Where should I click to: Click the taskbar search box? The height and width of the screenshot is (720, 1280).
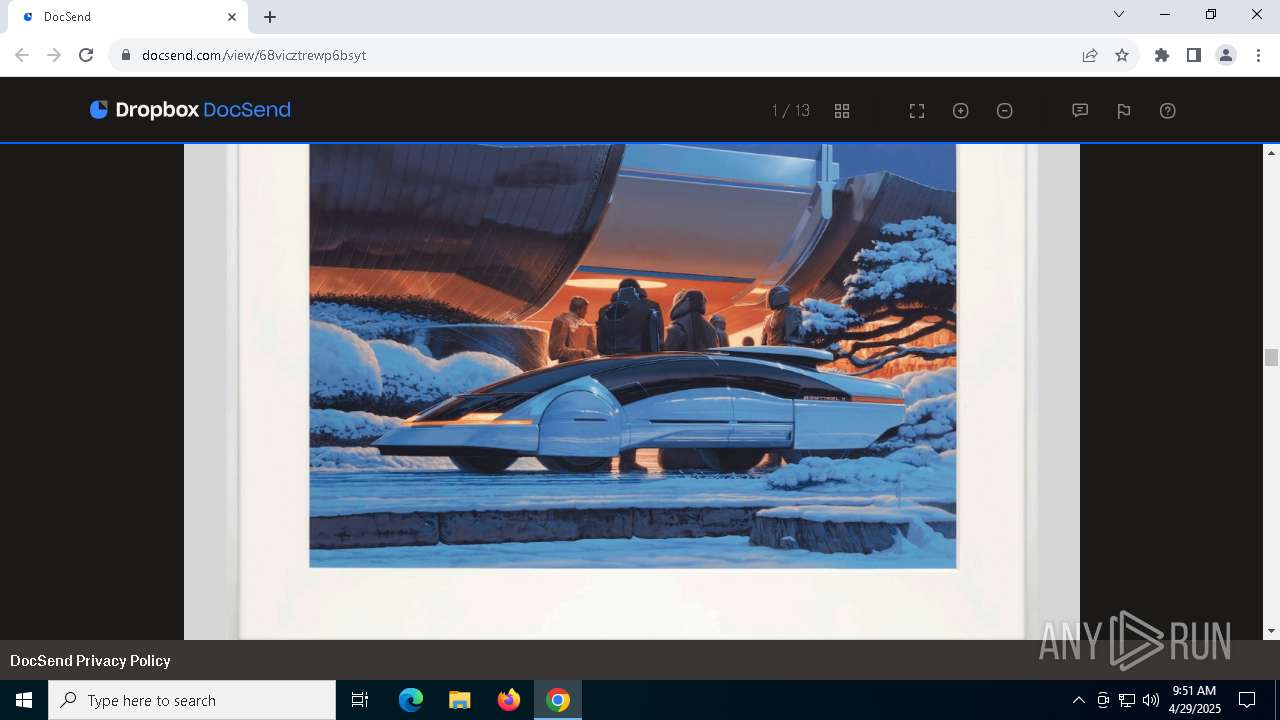192,700
